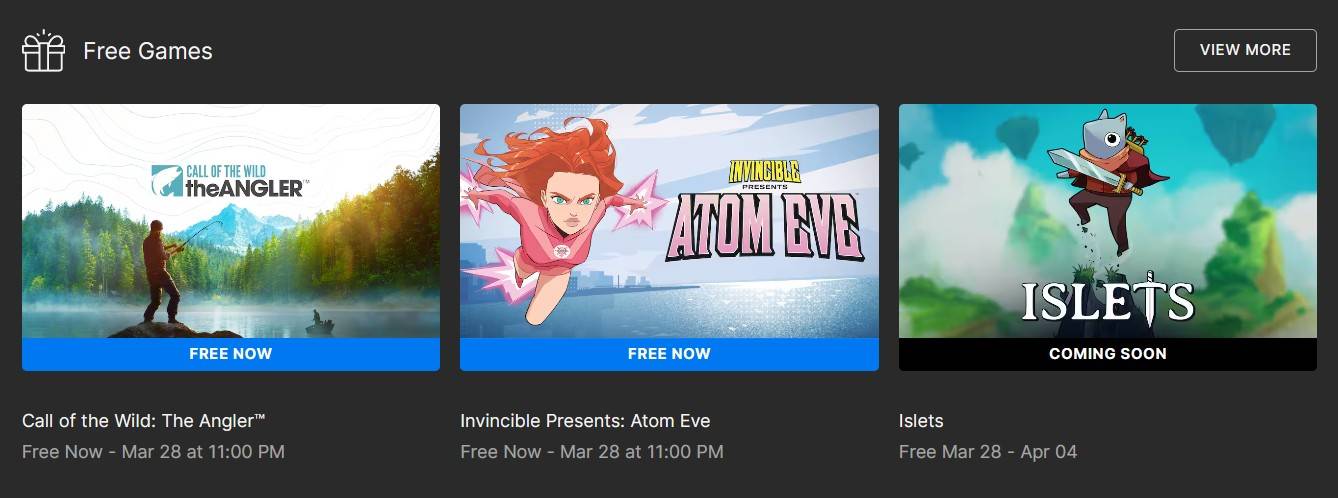Click the Free Games heading
Screen dimensions: 1338x498
(x=148, y=51)
